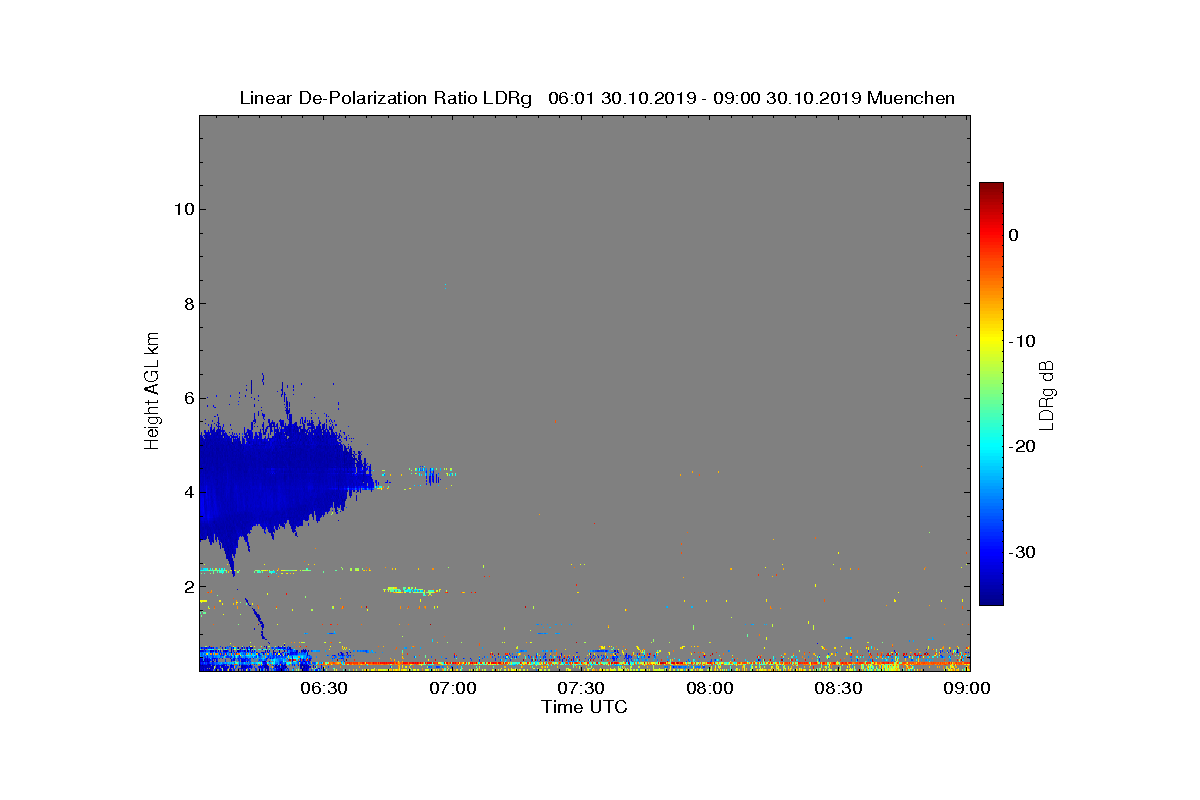Click the 'Time UTC' axis label
The height and width of the screenshot is (800, 1200).
[x=585, y=707]
